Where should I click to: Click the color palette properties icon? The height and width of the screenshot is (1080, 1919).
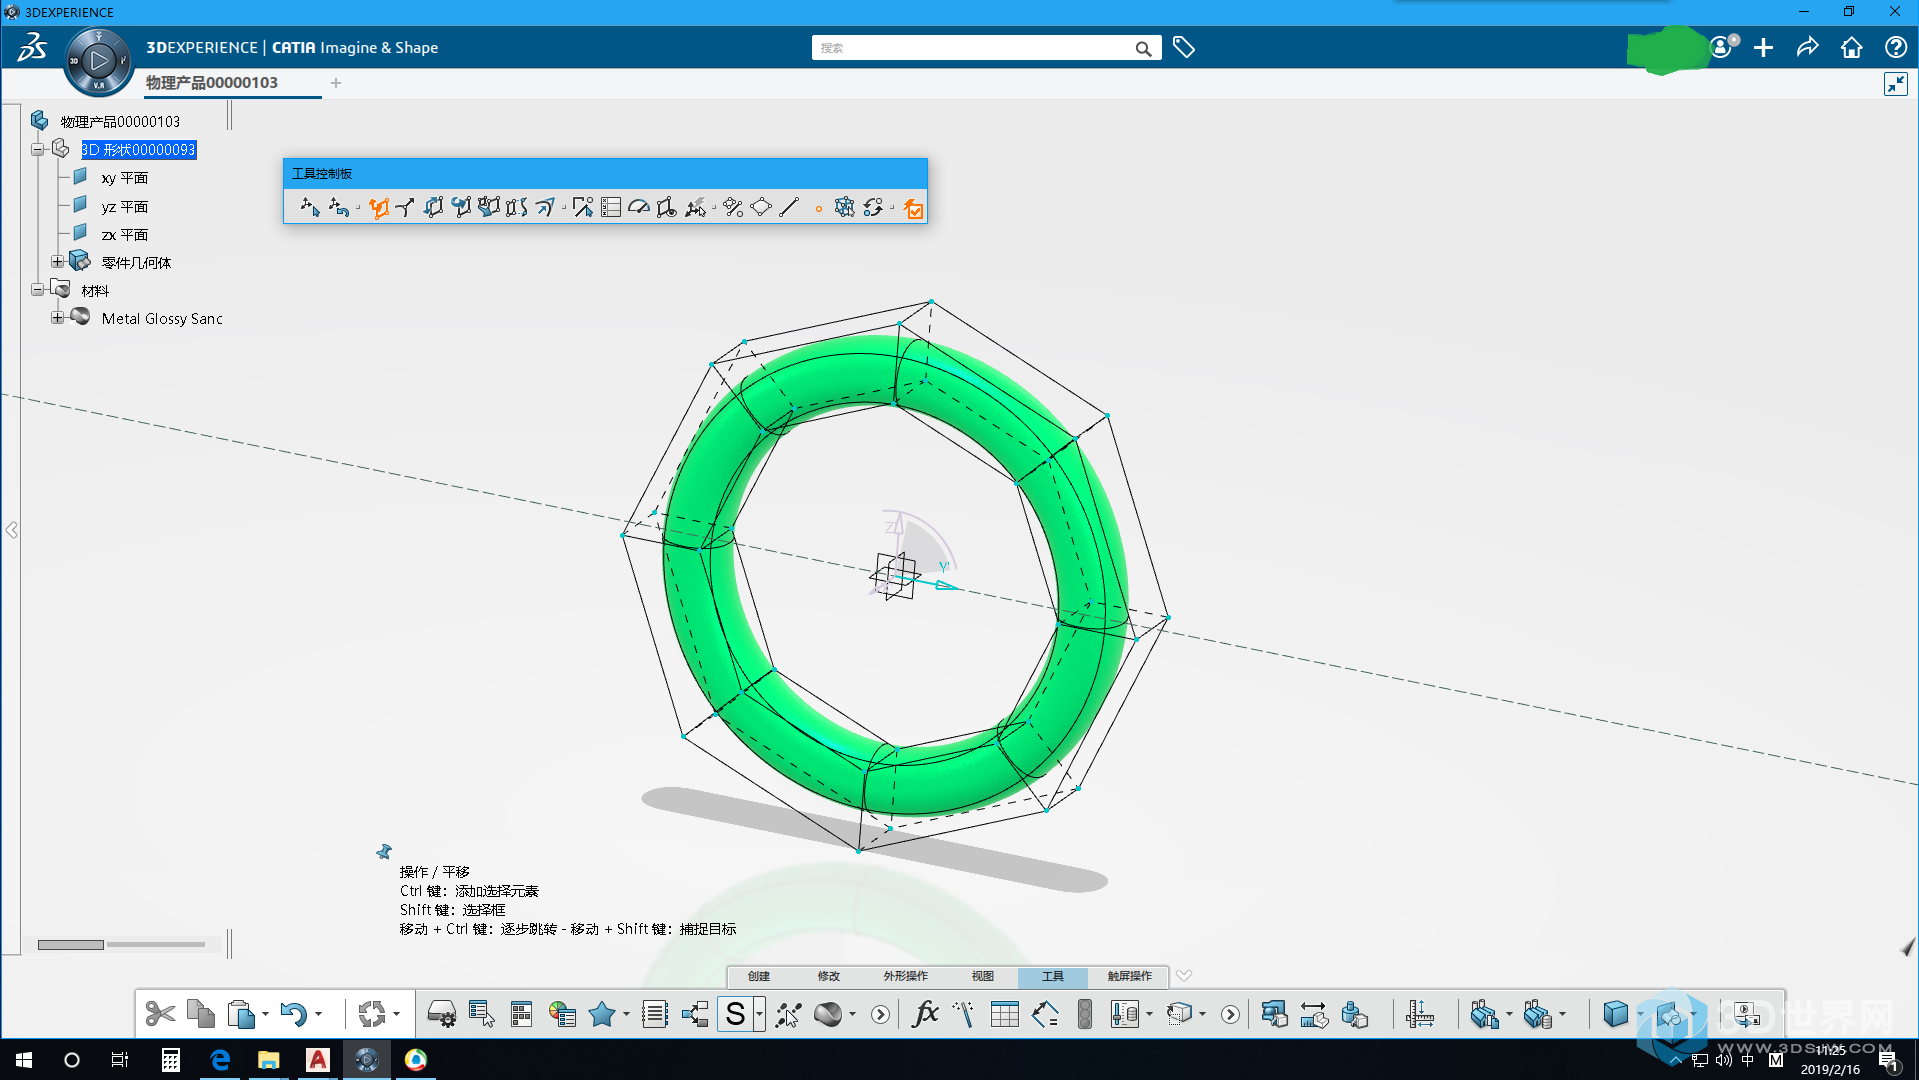(x=563, y=1014)
